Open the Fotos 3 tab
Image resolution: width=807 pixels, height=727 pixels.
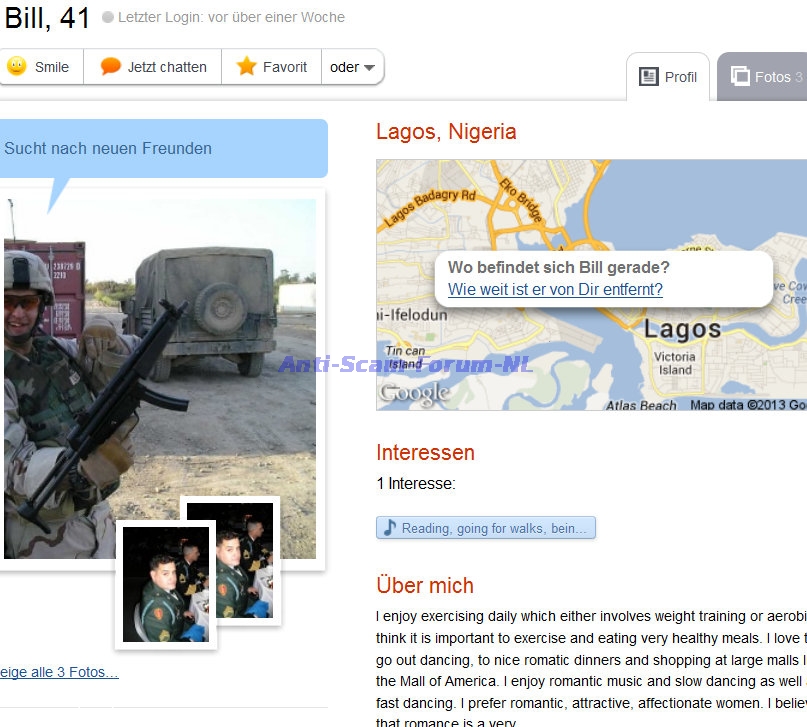point(762,77)
